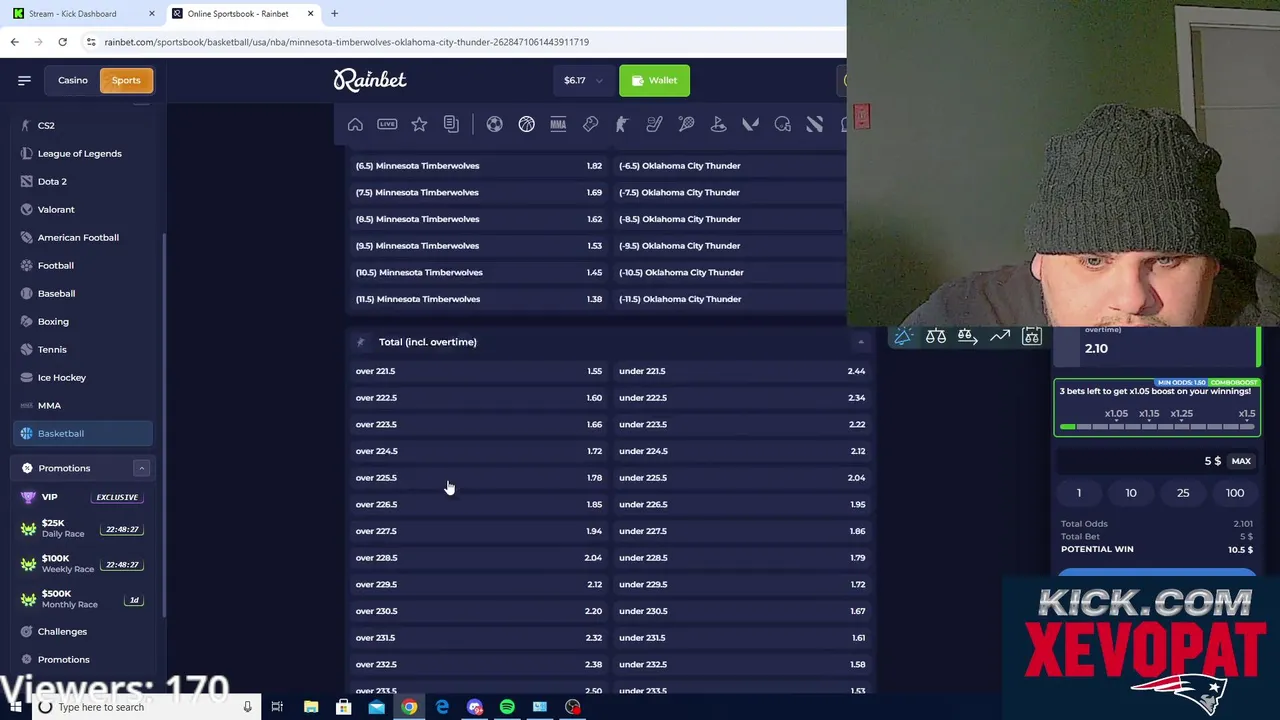Bet on over 228.5 at 2.04
Image resolution: width=1280 pixels, height=720 pixels.
[479, 557]
